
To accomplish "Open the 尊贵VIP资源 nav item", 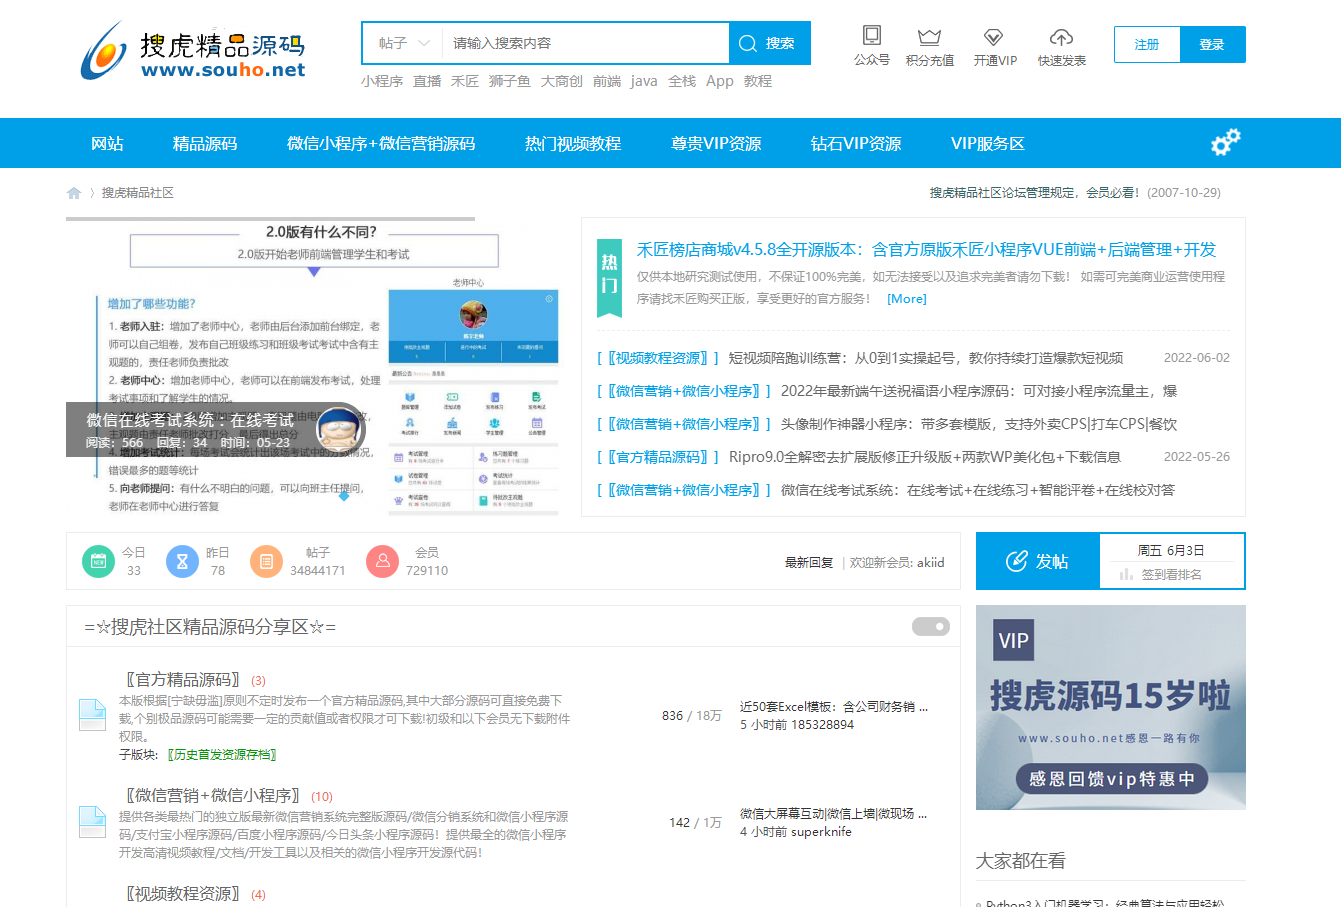I will [716, 143].
